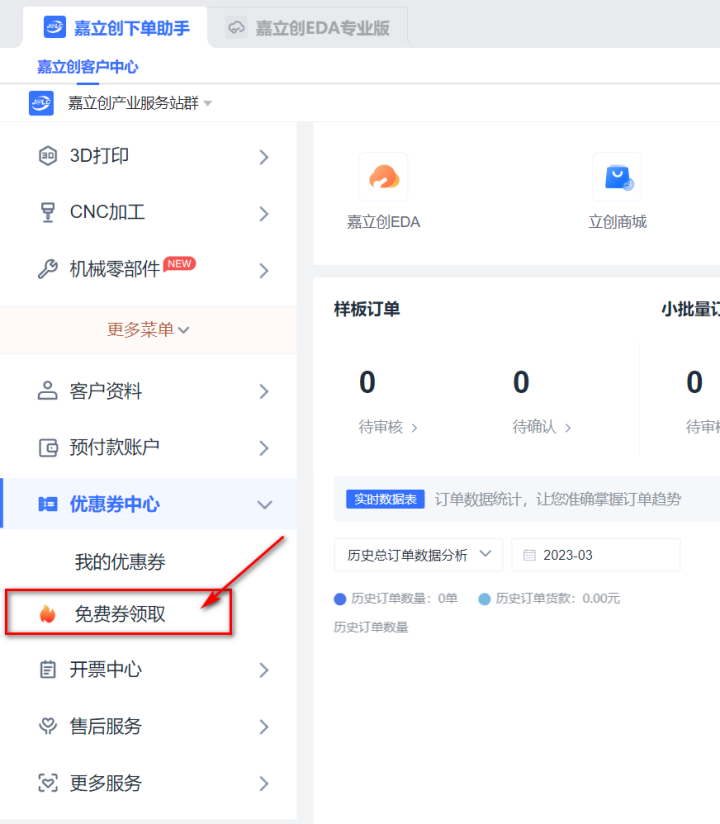The image size is (720, 824).
Task: Expand 更多菜单 to show more menus
Action: [x=148, y=330]
